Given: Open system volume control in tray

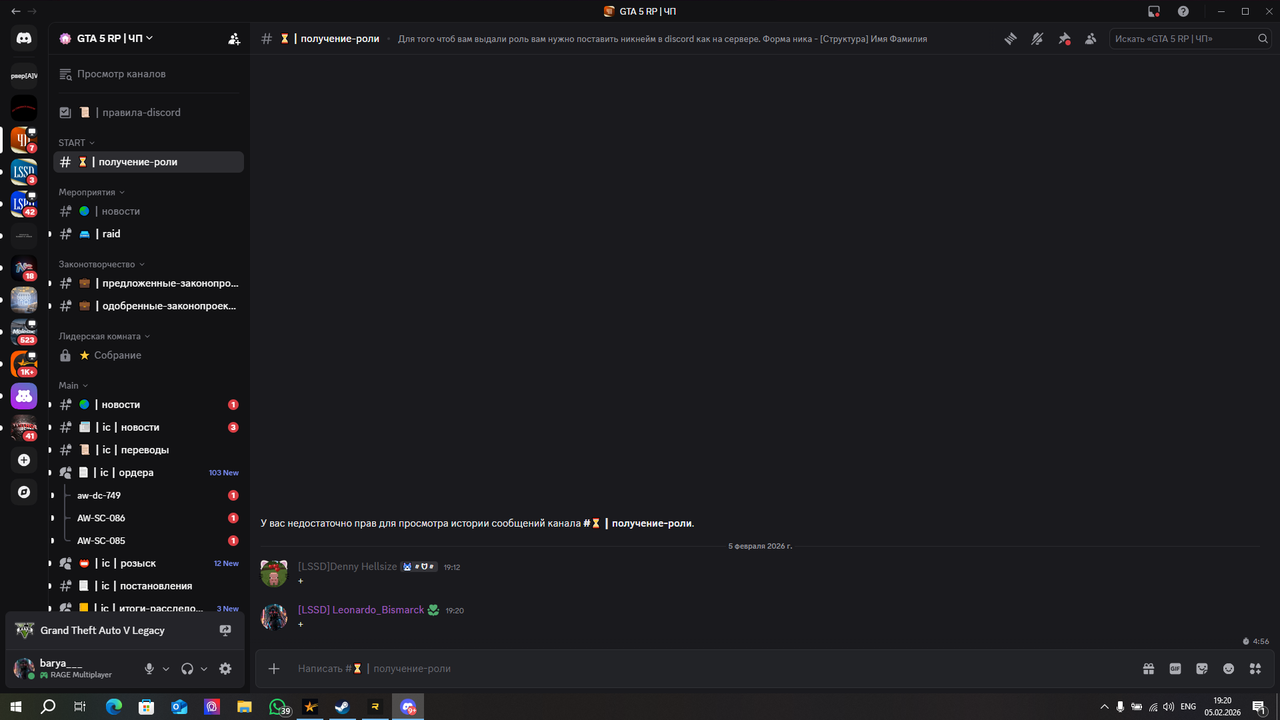Looking at the screenshot, I should tap(1168, 707).
